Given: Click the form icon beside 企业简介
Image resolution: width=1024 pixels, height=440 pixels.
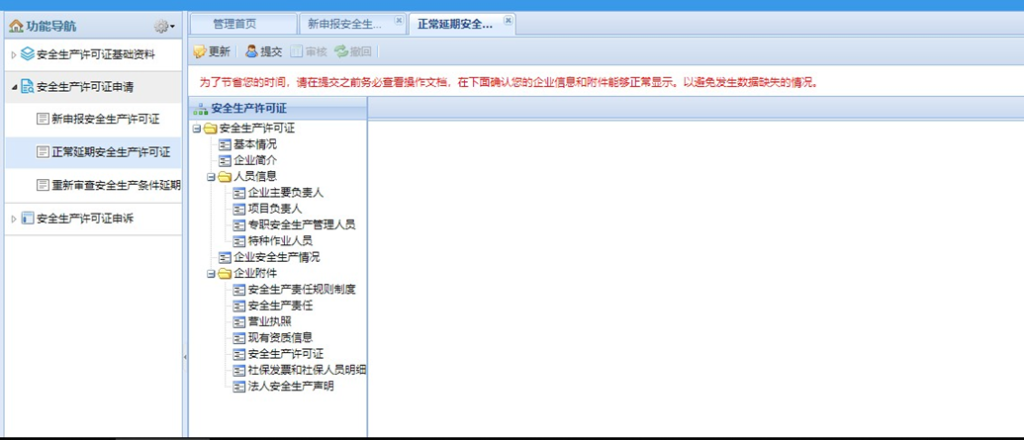Looking at the screenshot, I should 225,161.
